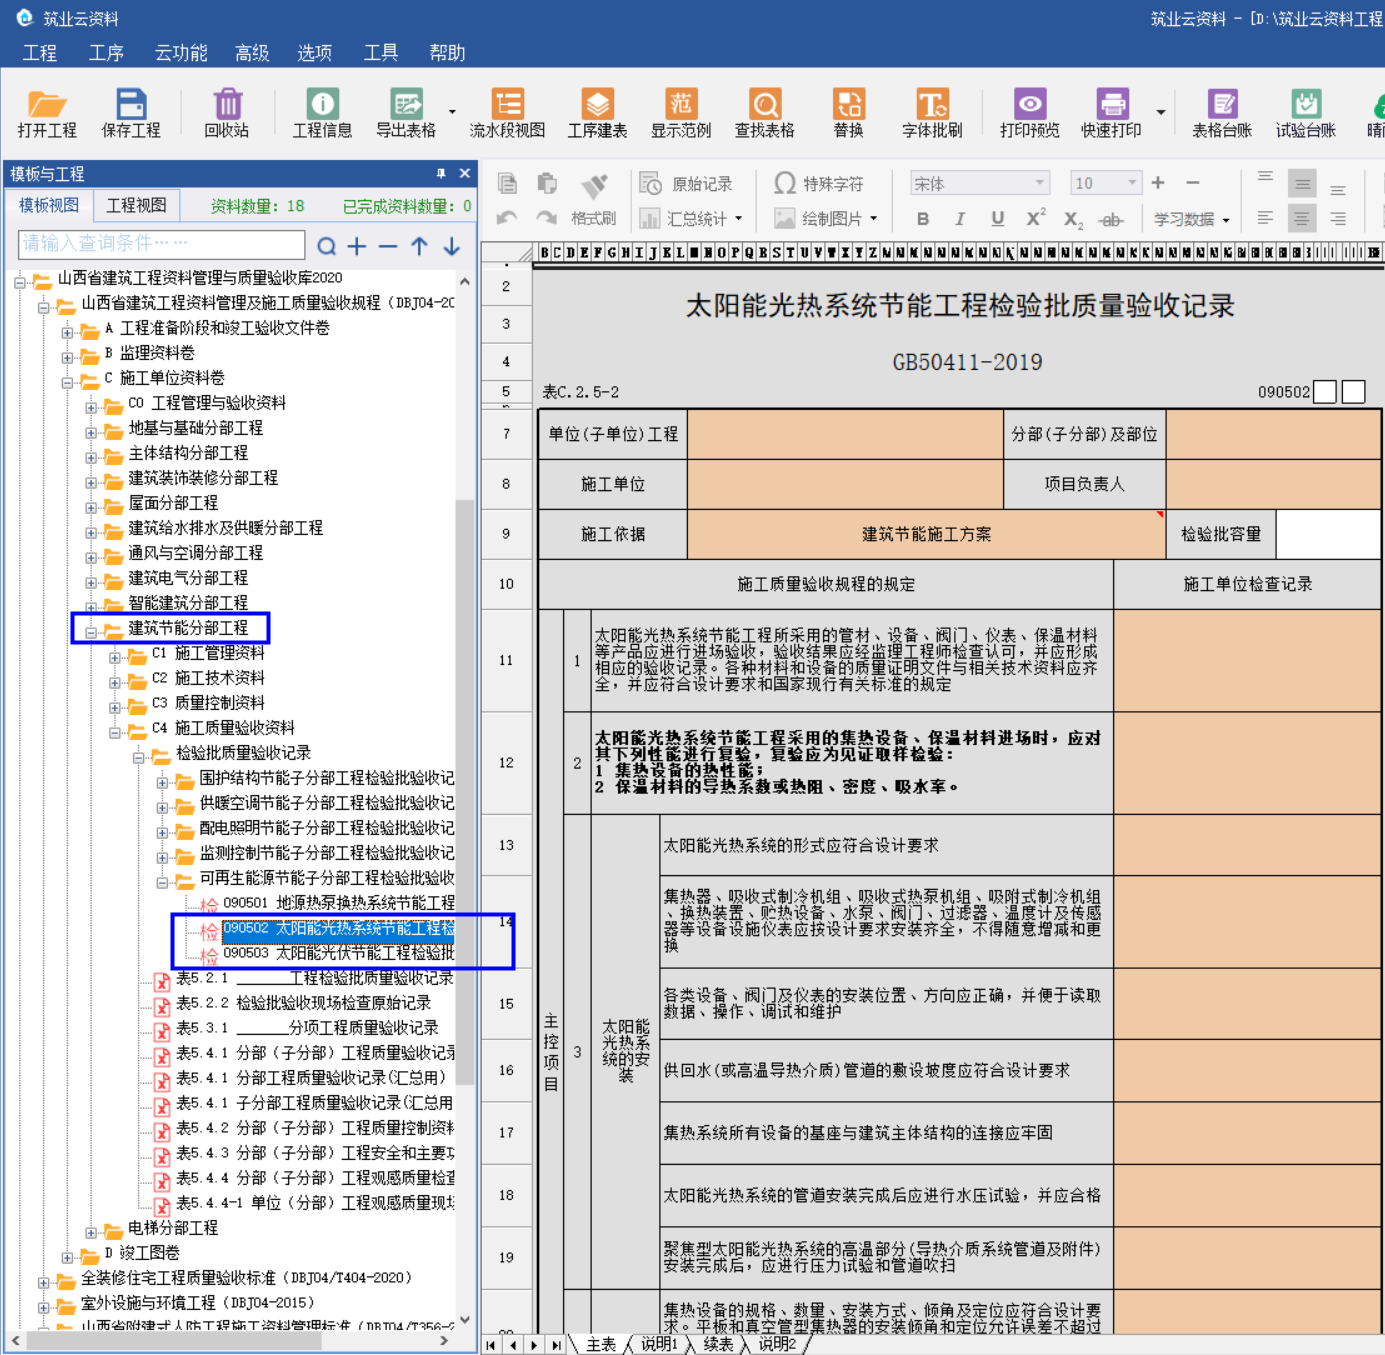This screenshot has height=1355, width=1385.
Task: Toggle italic formatting
Action: tap(960, 219)
